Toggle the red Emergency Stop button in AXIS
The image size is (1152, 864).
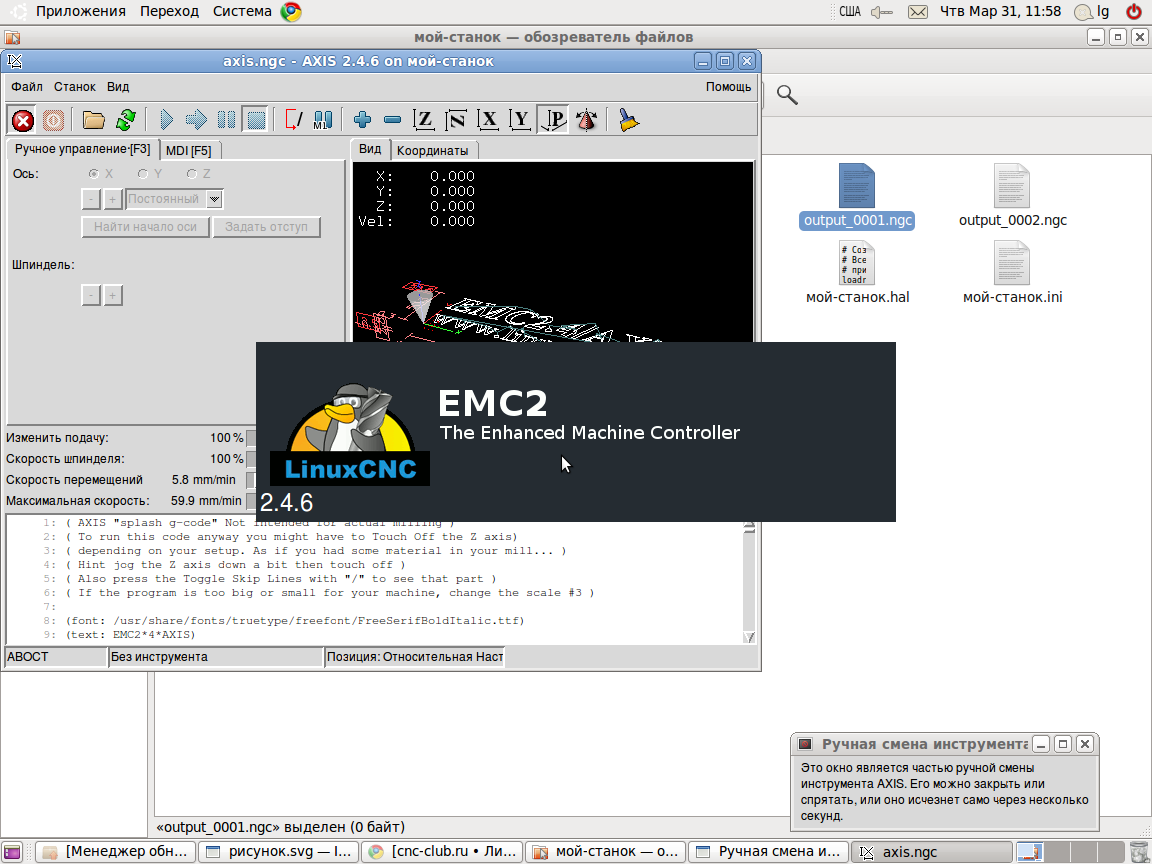(23, 120)
